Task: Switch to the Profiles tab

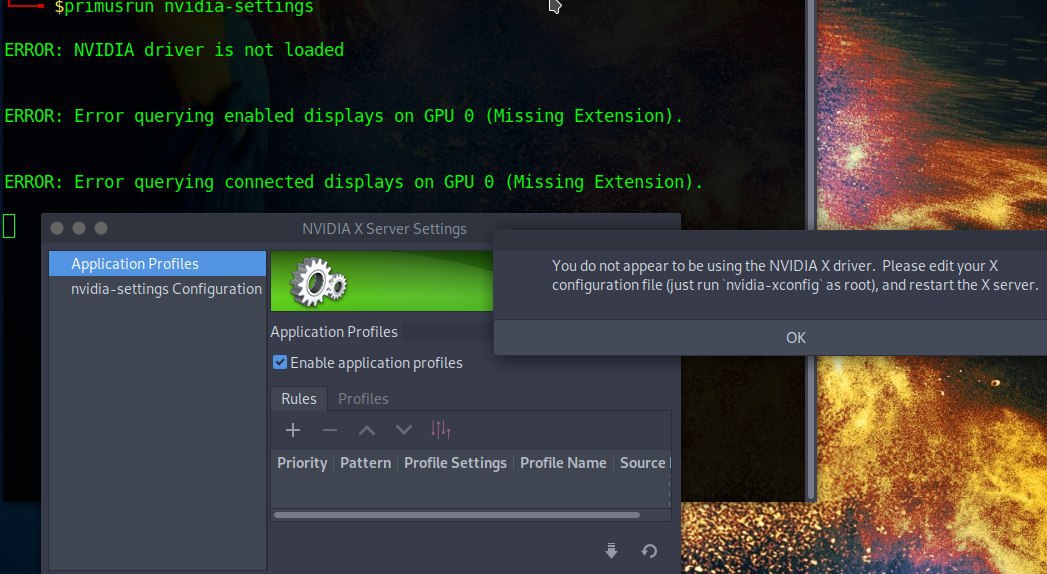Action: [363, 398]
